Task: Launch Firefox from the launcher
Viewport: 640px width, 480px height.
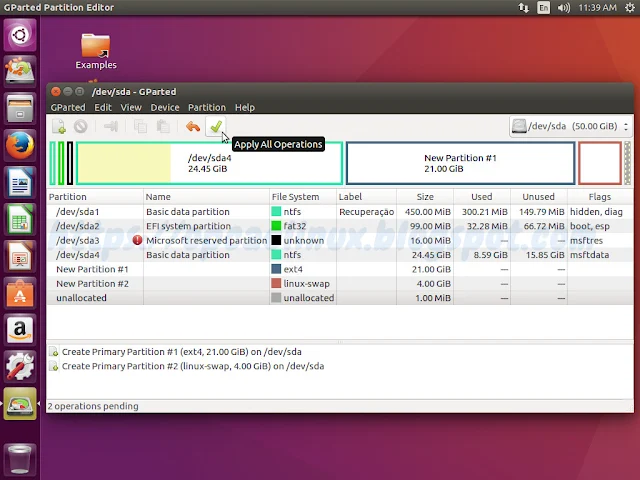Action: point(20,145)
